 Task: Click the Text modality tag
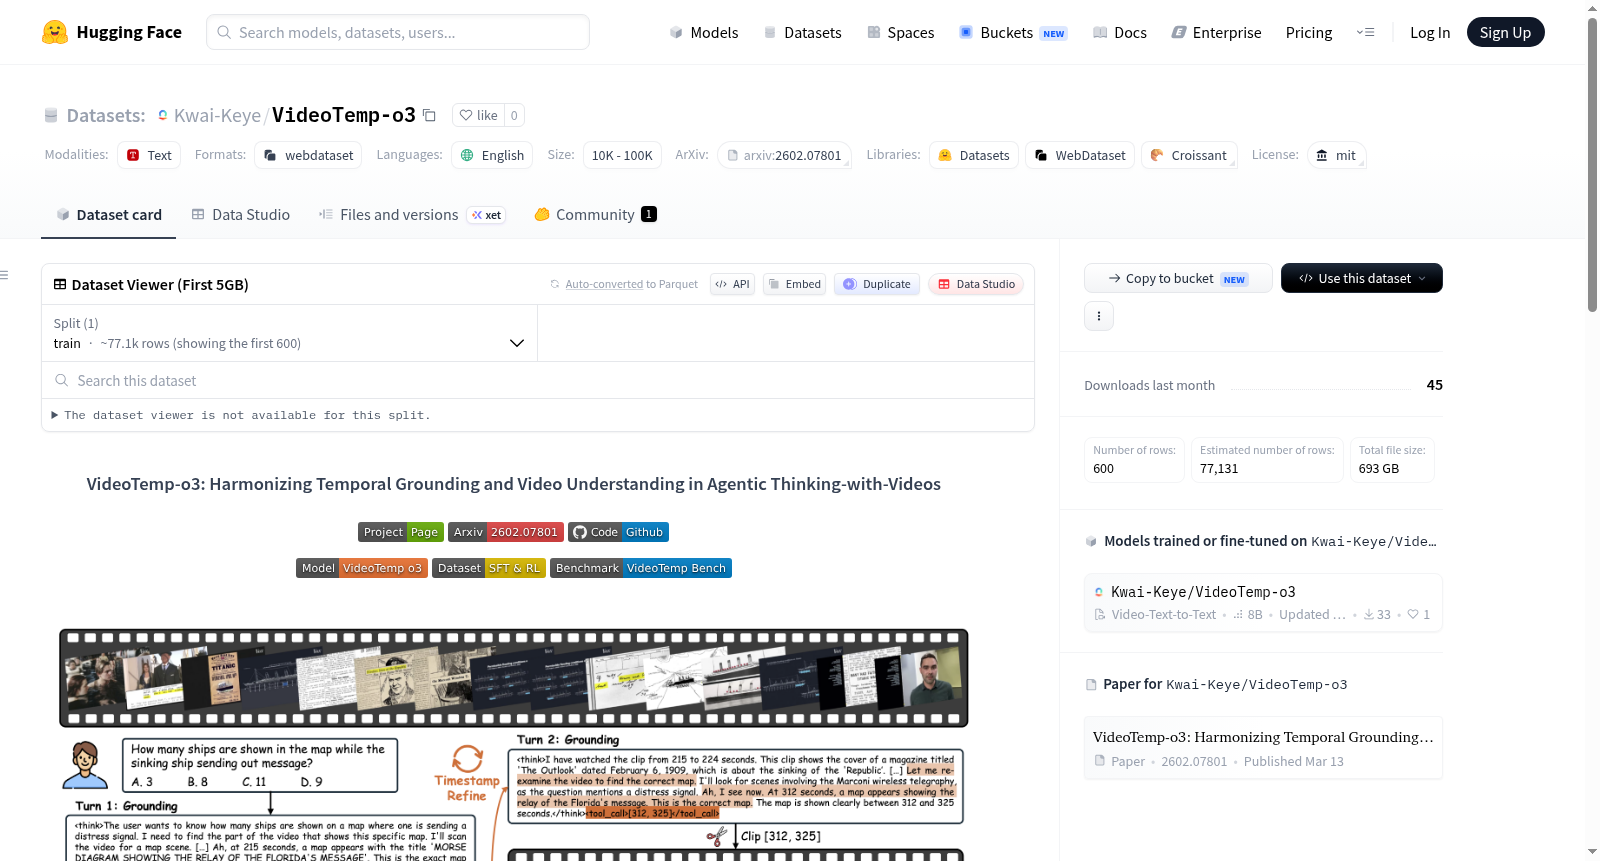click(x=149, y=155)
